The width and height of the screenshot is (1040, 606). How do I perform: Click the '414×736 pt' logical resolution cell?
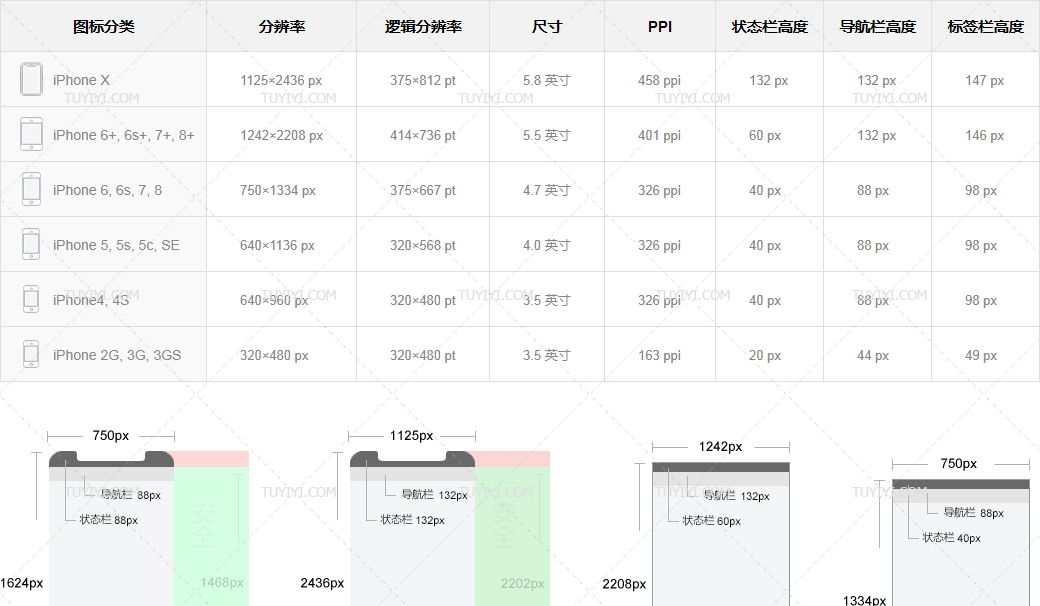[423, 135]
